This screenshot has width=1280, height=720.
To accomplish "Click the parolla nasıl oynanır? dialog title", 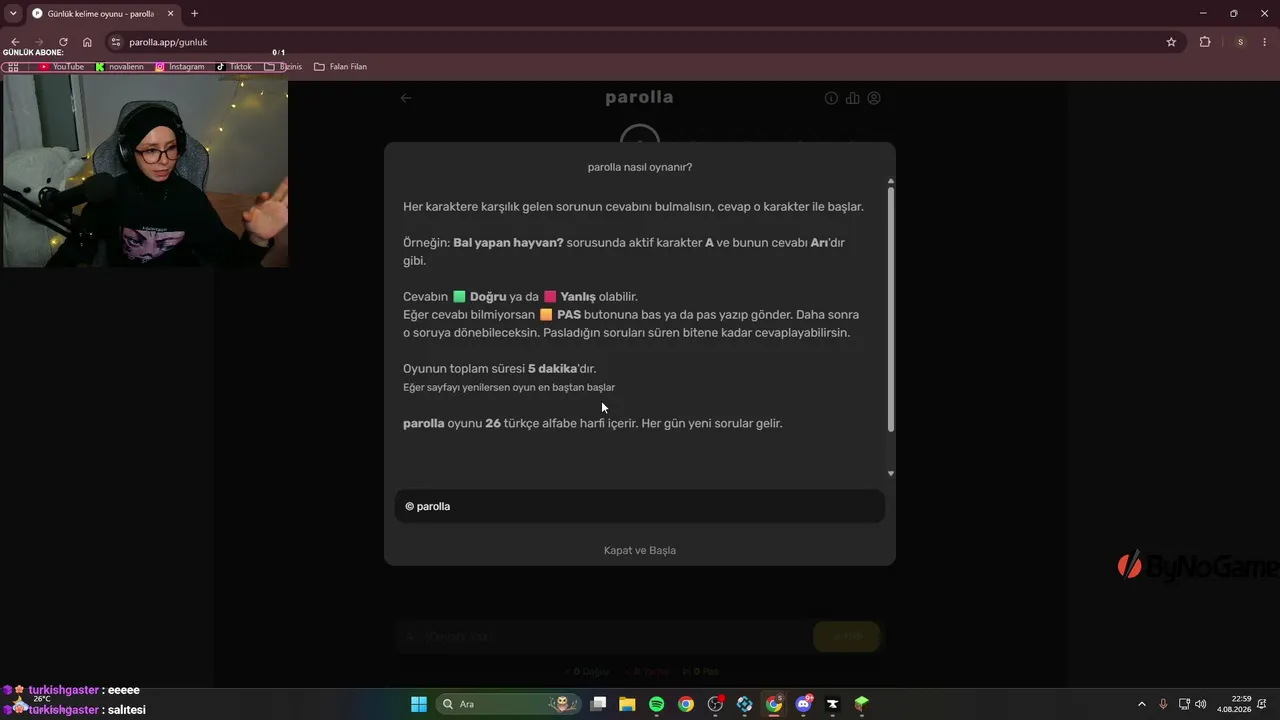I will (x=640, y=167).
